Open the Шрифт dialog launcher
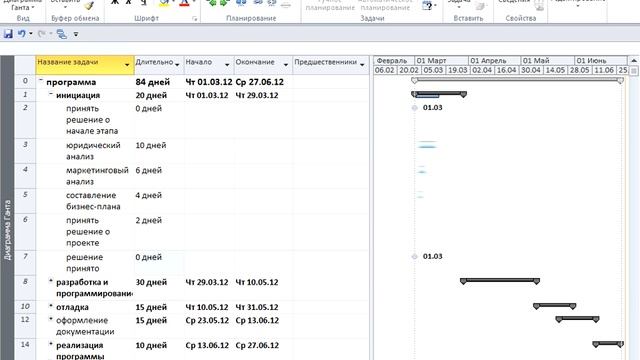 click(x=195, y=19)
